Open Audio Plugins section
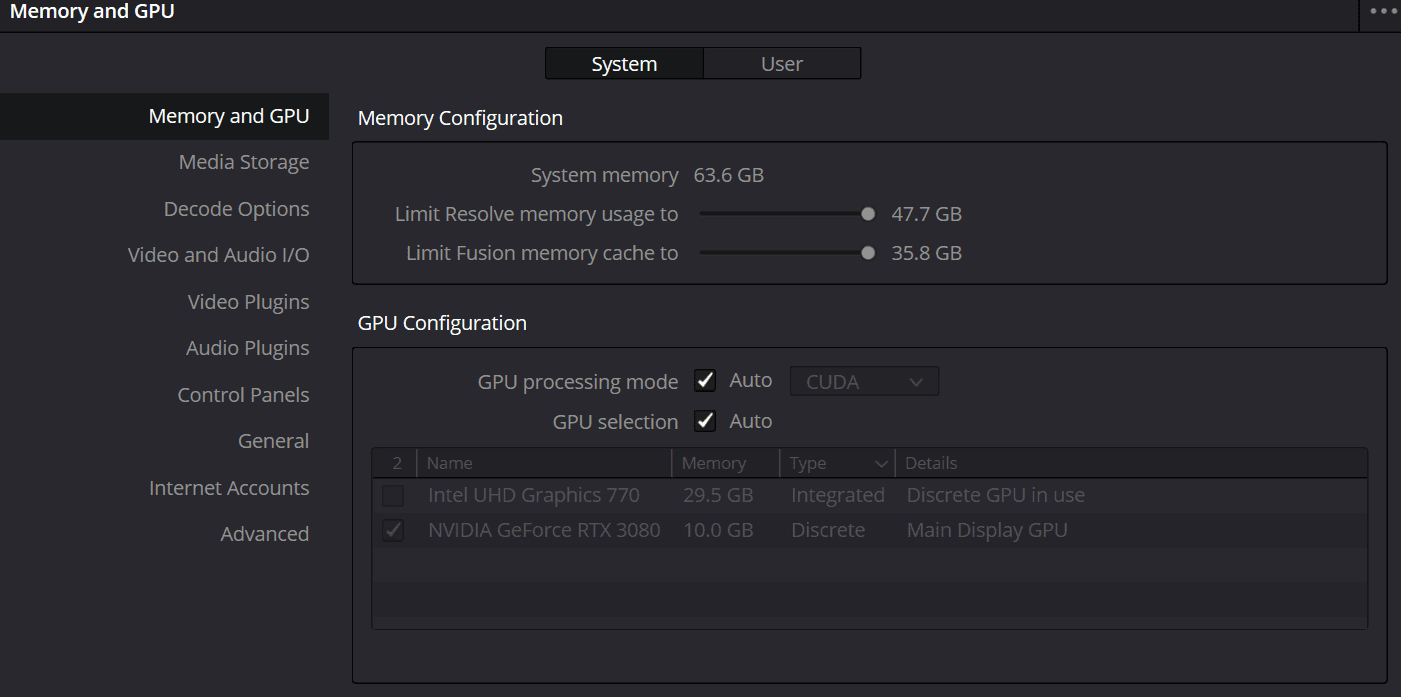This screenshot has height=697, width=1401. (x=248, y=348)
